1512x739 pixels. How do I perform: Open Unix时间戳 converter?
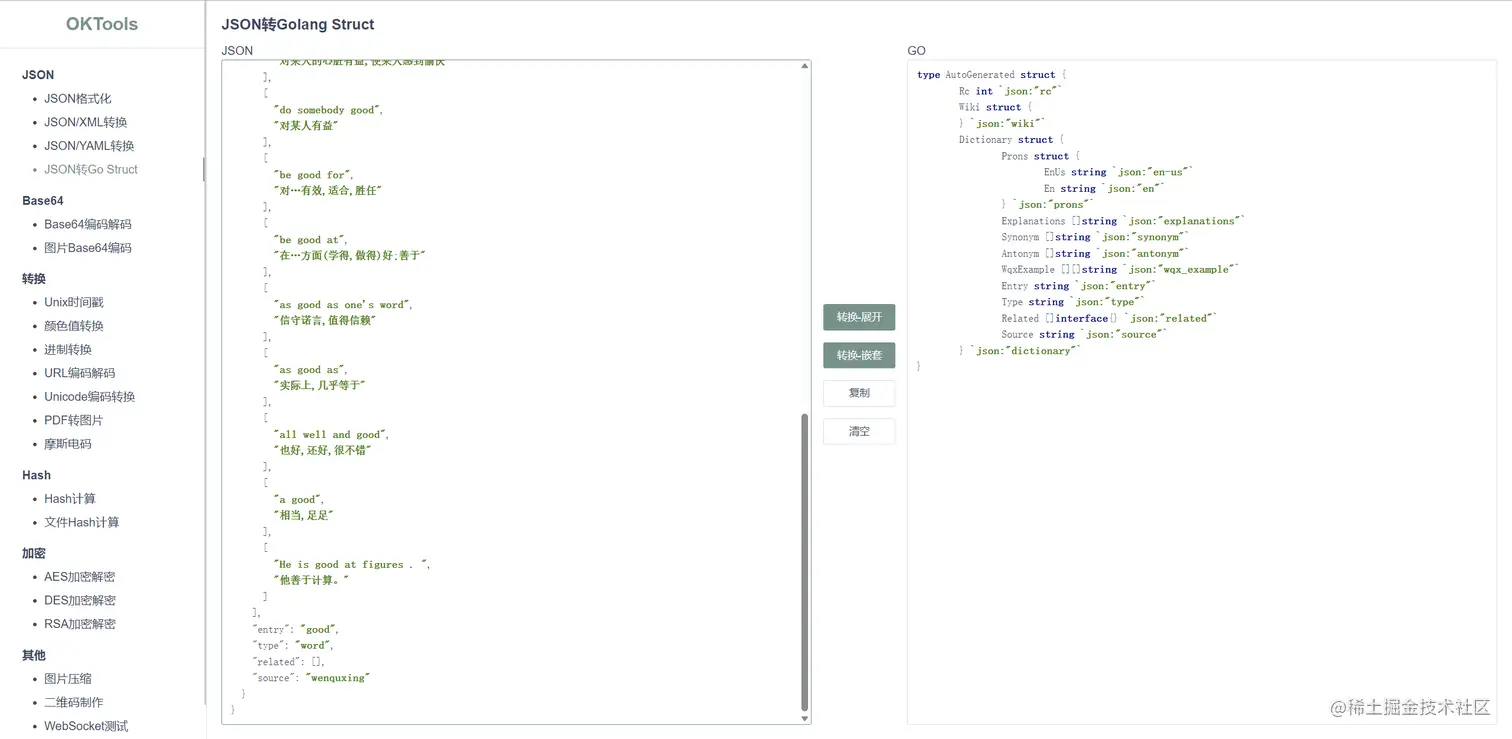(x=74, y=302)
